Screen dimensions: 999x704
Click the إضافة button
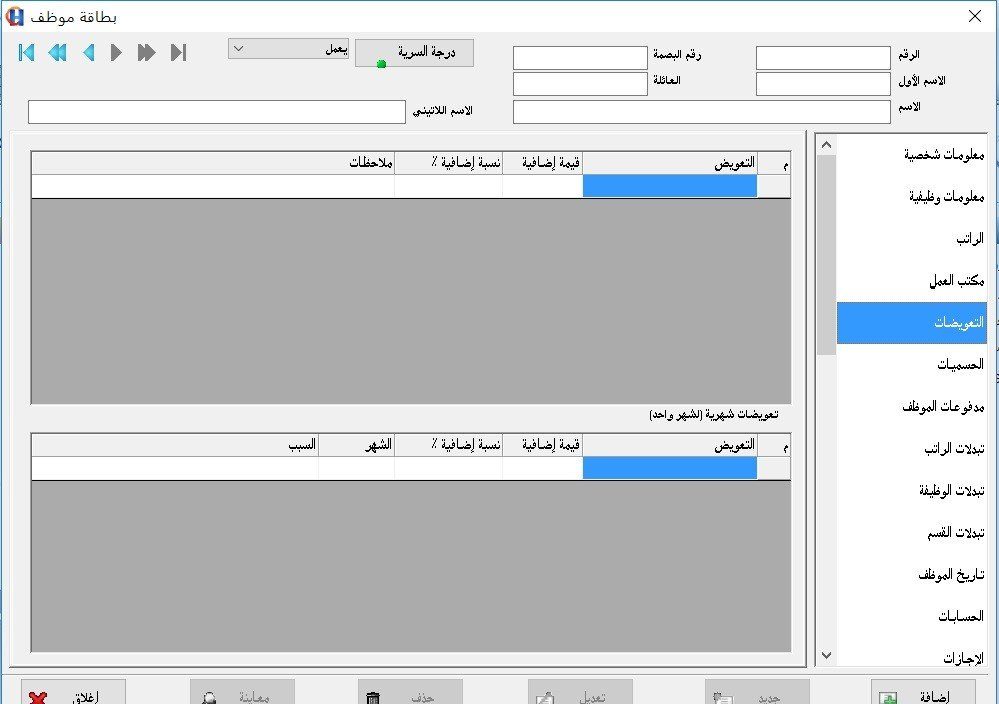click(923, 693)
